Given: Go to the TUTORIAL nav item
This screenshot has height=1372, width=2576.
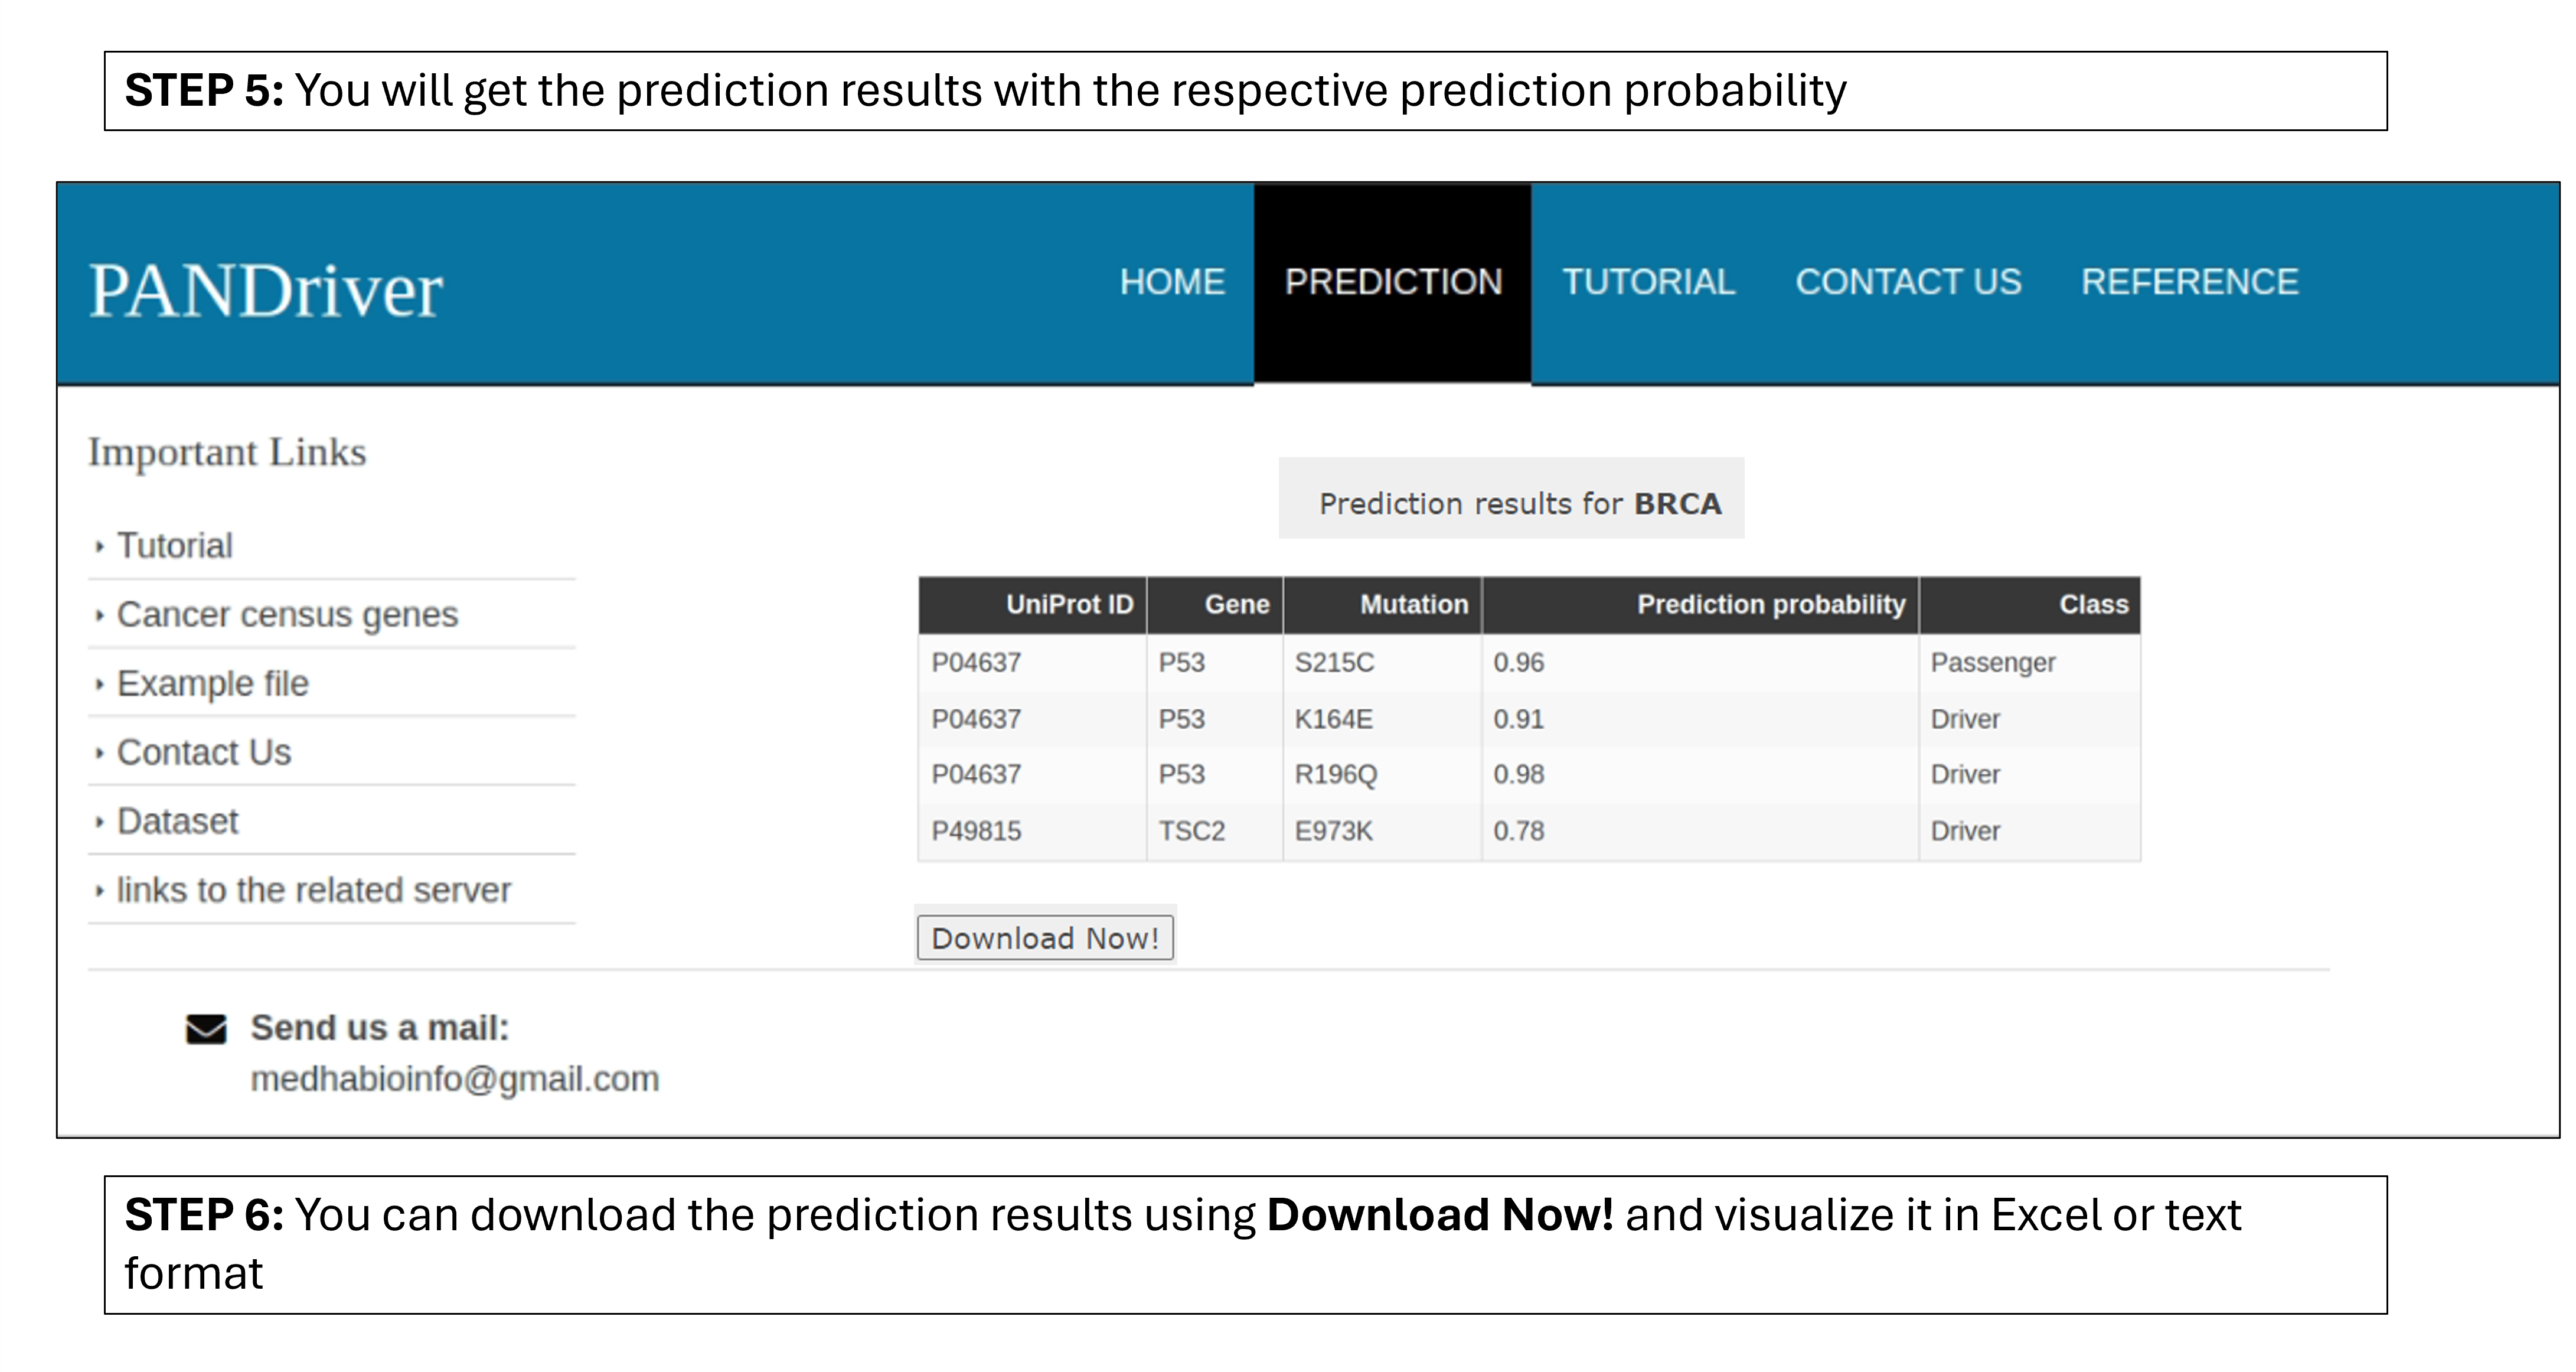Looking at the screenshot, I should pyautogui.click(x=1648, y=283).
